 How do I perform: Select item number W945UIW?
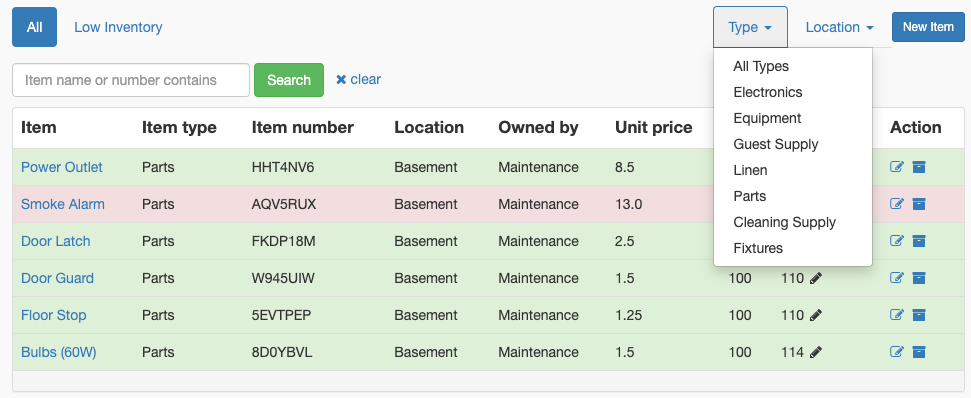283,279
